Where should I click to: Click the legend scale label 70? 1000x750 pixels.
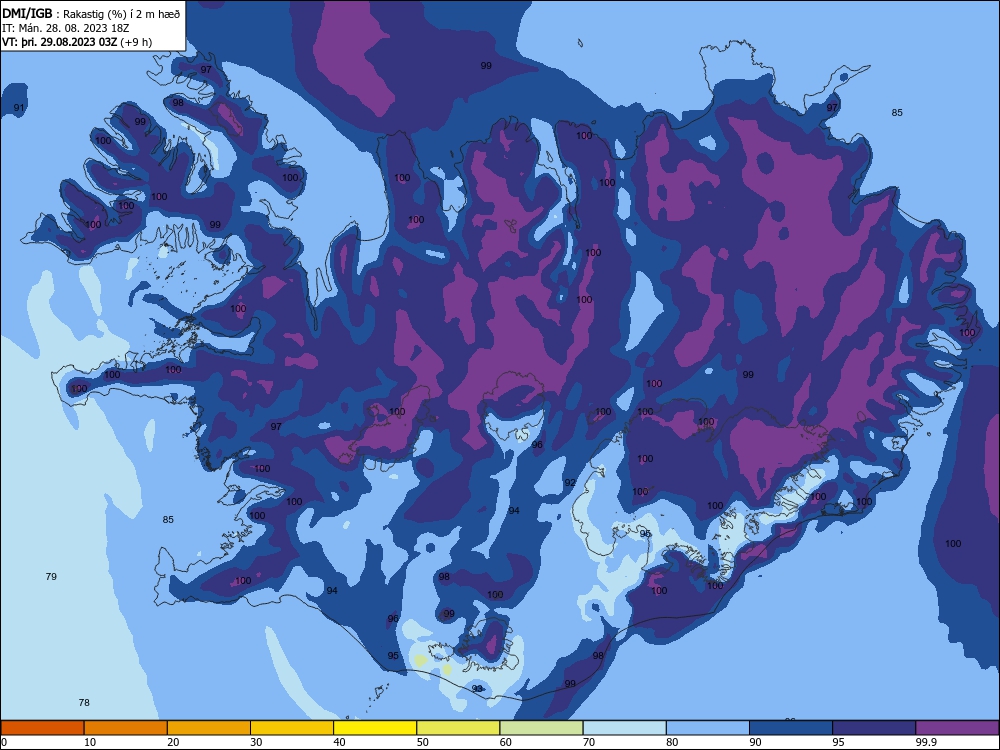tap(589, 742)
